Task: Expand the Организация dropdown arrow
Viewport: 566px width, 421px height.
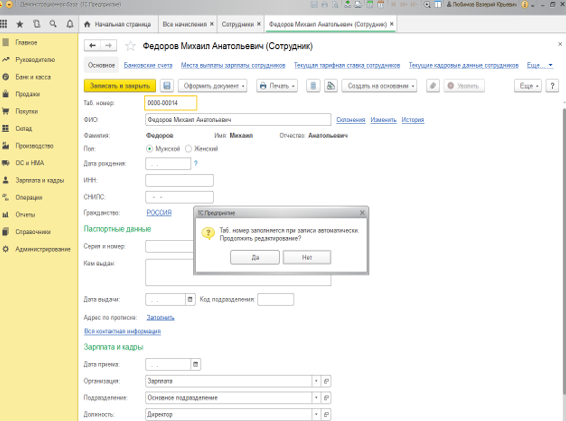Action: (316, 381)
